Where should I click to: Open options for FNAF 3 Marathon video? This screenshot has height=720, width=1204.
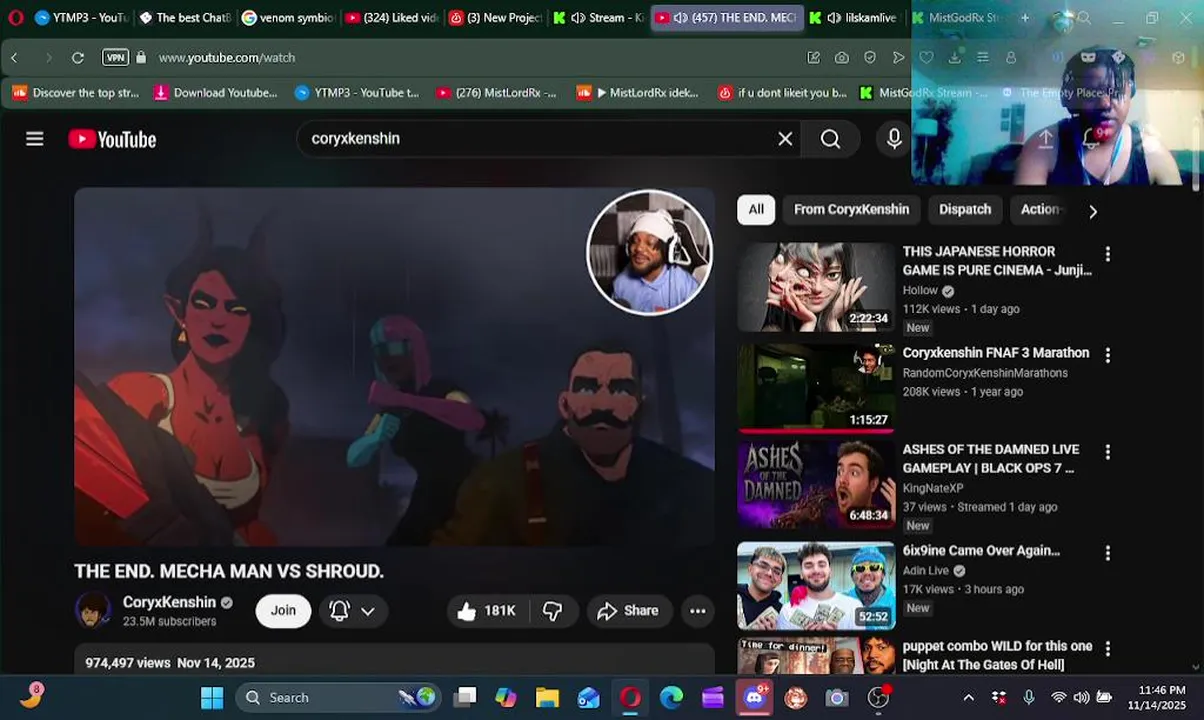(x=1107, y=355)
